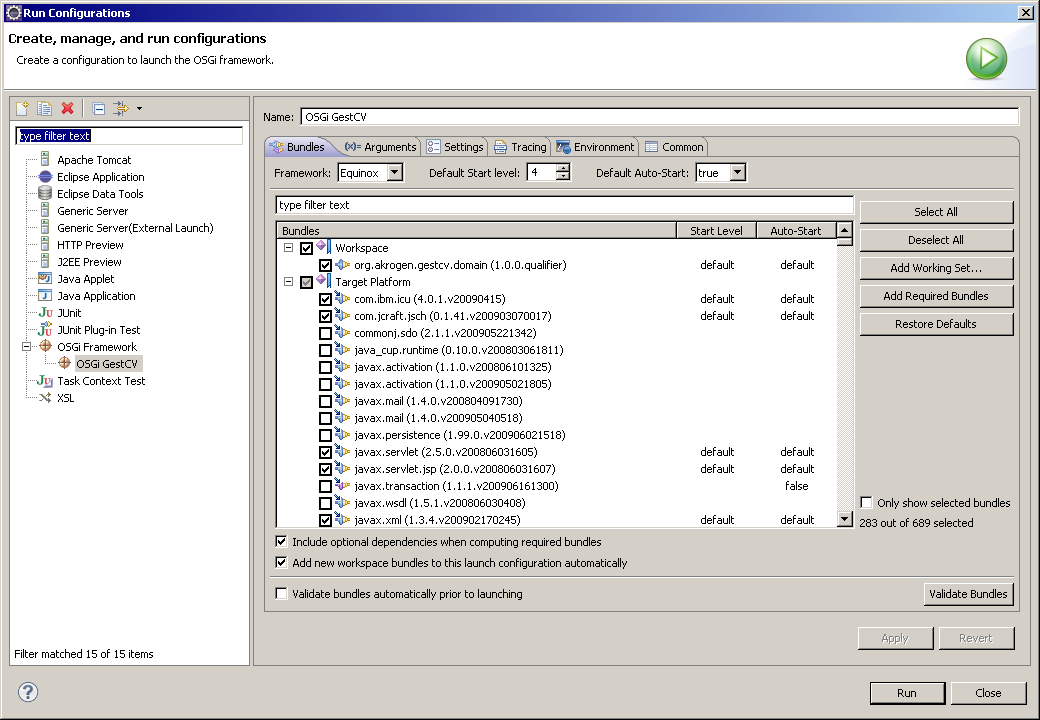Click the bundle list scrollbar down arrow
The width and height of the screenshot is (1040, 720).
[845, 519]
